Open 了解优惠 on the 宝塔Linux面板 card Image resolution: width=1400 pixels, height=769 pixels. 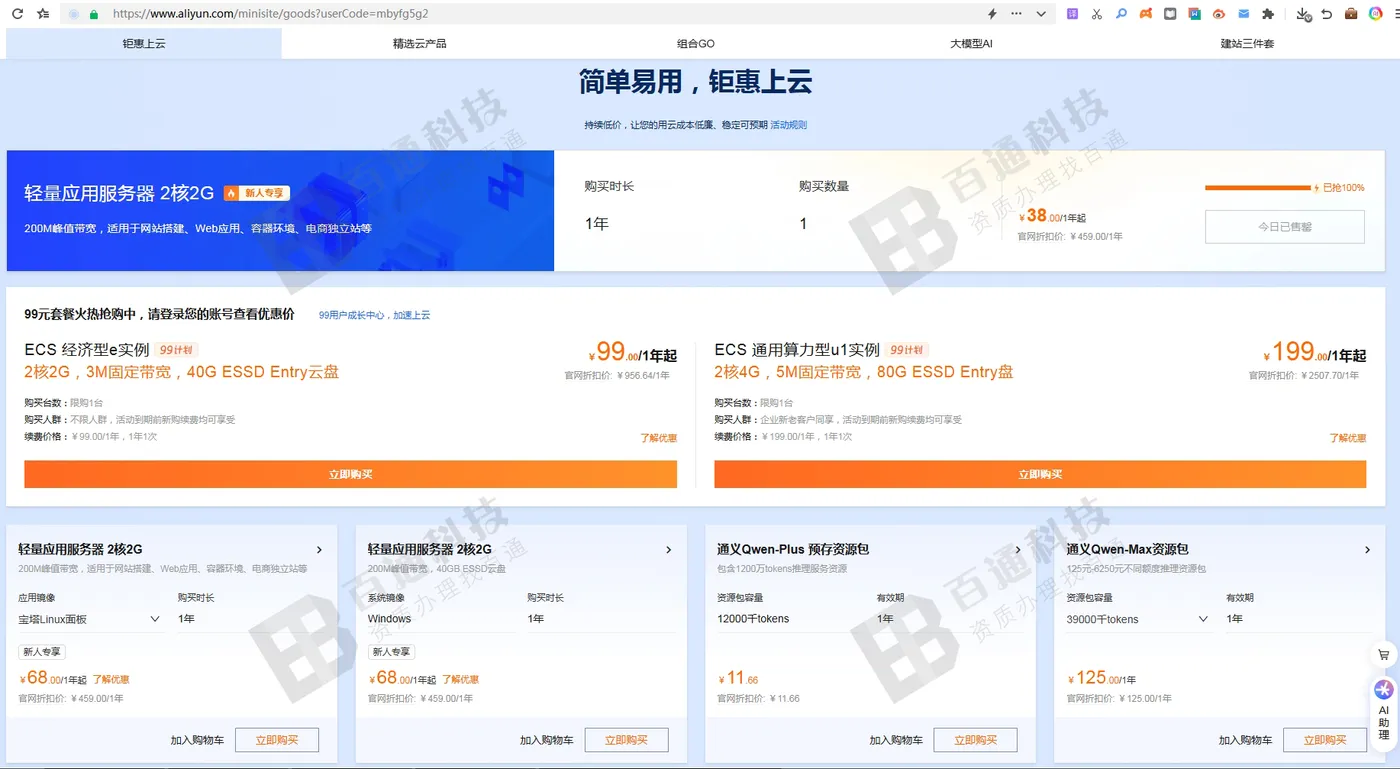point(111,680)
